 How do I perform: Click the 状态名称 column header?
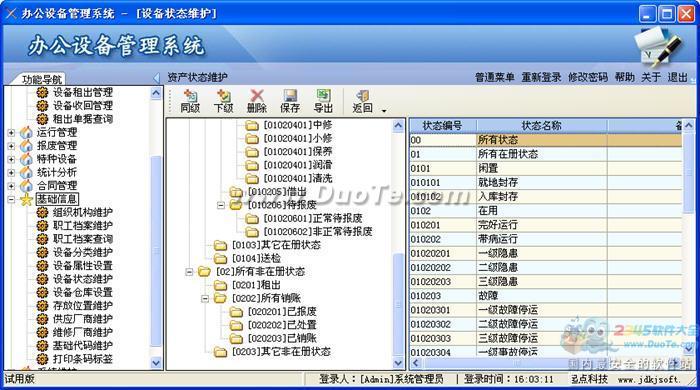pyautogui.click(x=542, y=126)
